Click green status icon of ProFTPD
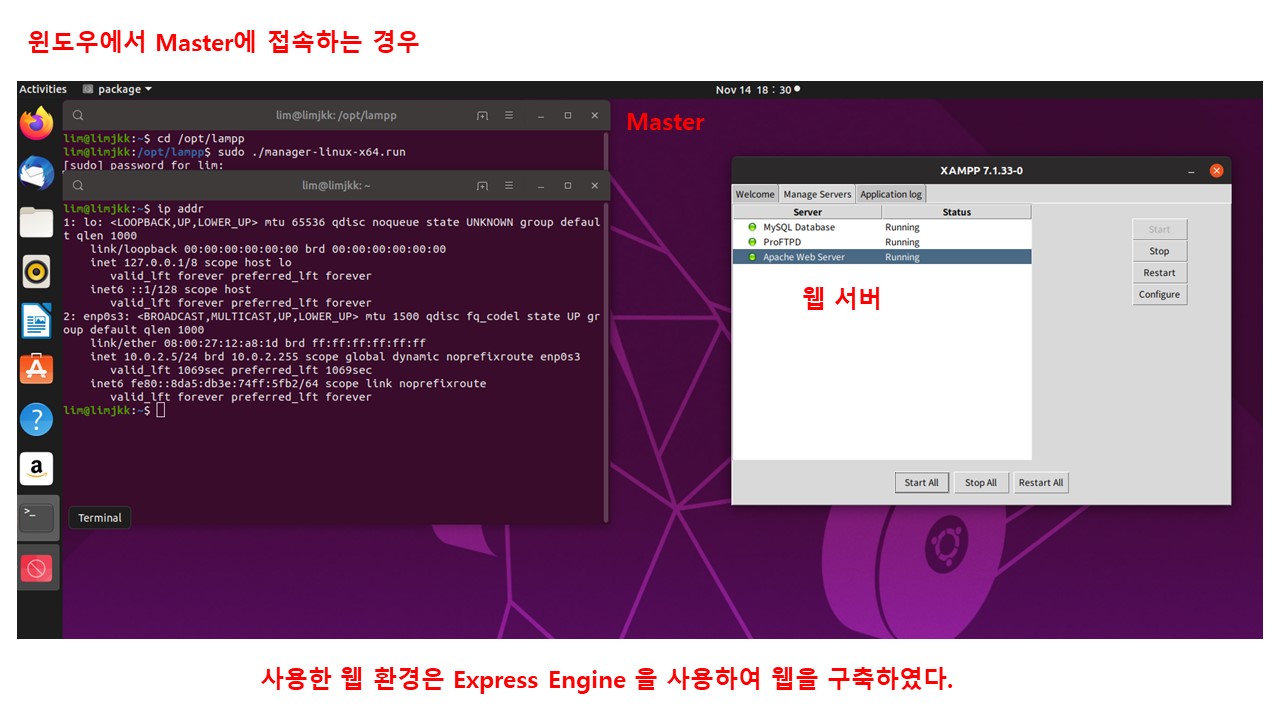The height and width of the screenshot is (720, 1280). (752, 242)
